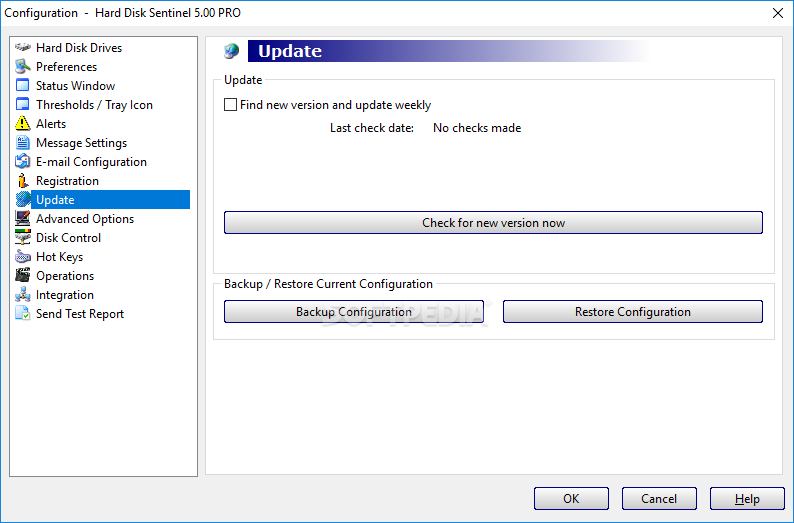
Task: Click the Preferences sidebar icon
Action: [22, 66]
